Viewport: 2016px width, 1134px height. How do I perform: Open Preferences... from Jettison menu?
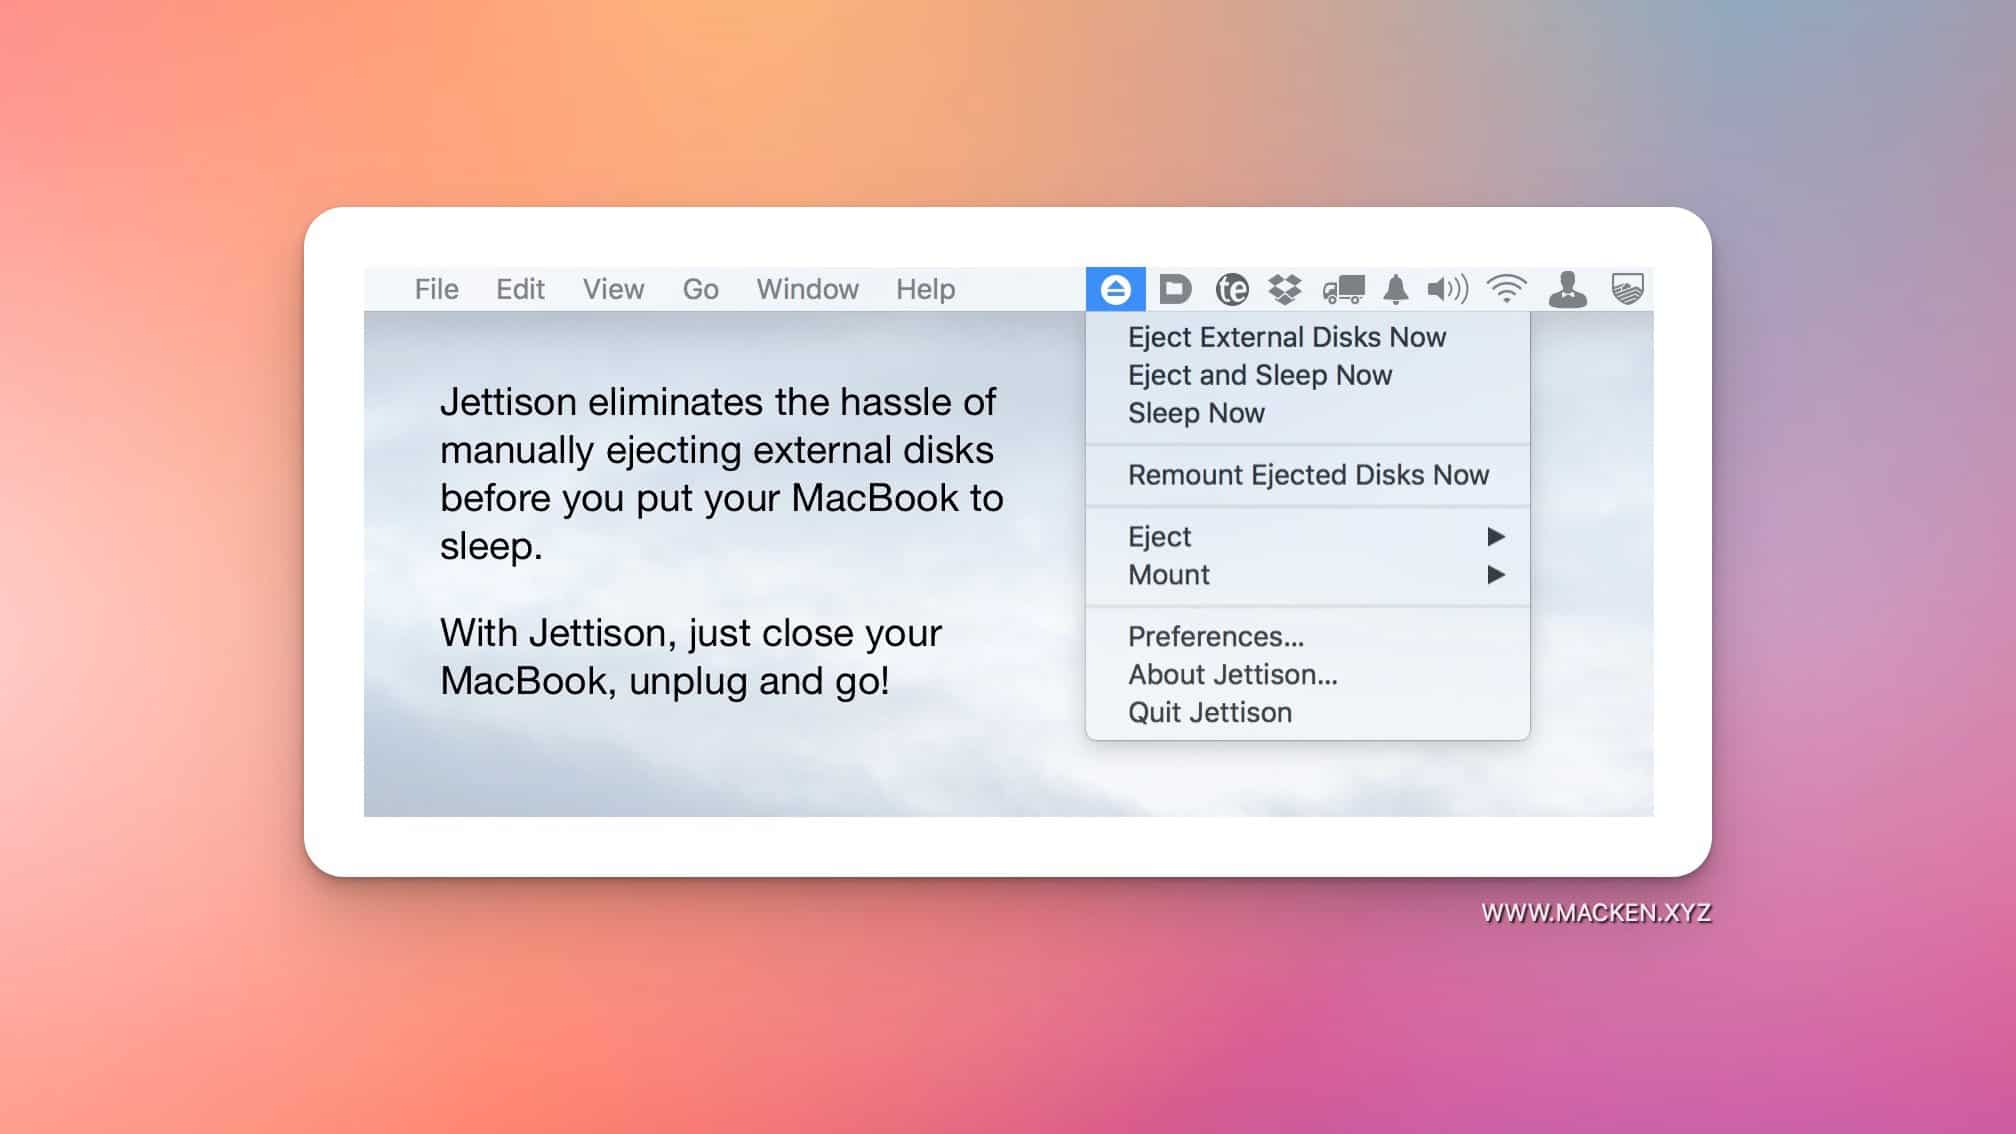pos(1307,637)
